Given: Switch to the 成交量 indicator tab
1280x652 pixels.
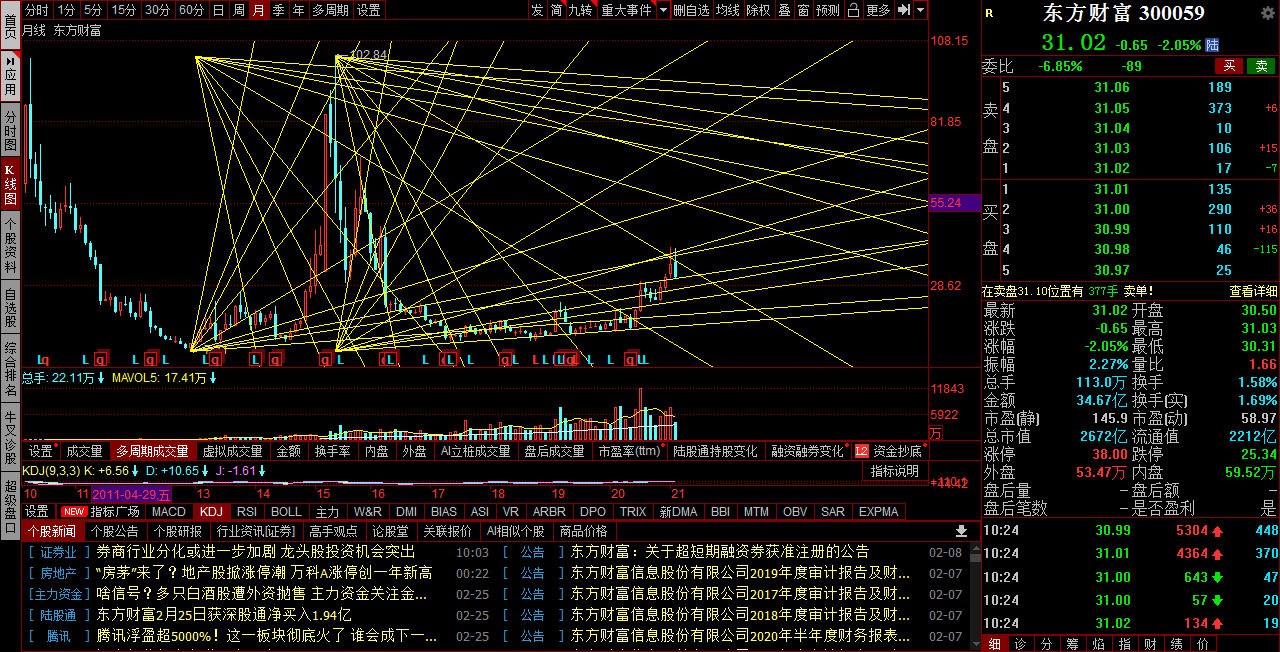Looking at the screenshot, I should pos(84,451).
